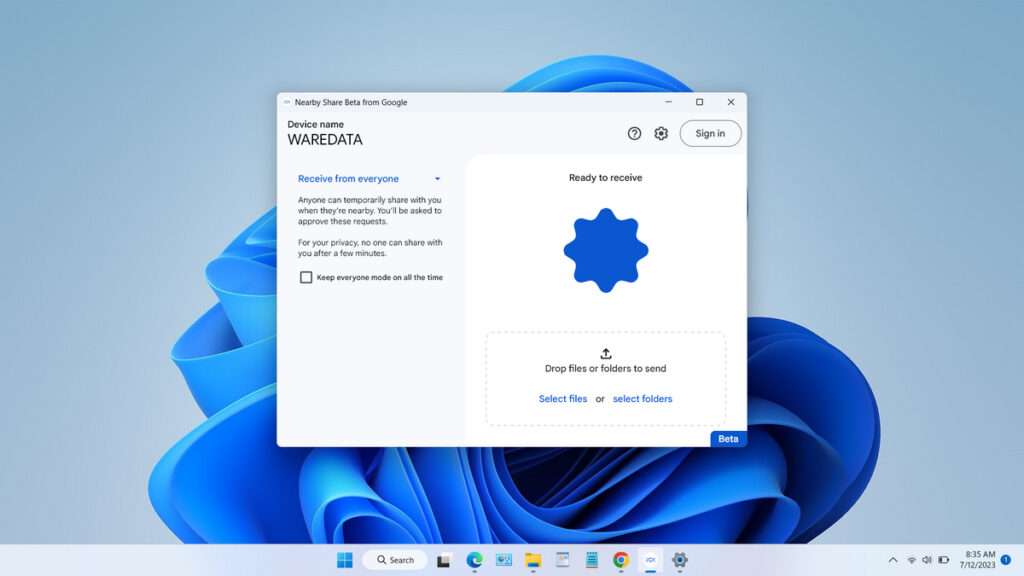
Task: Launch Microsoft Edge from taskbar
Action: [474, 560]
